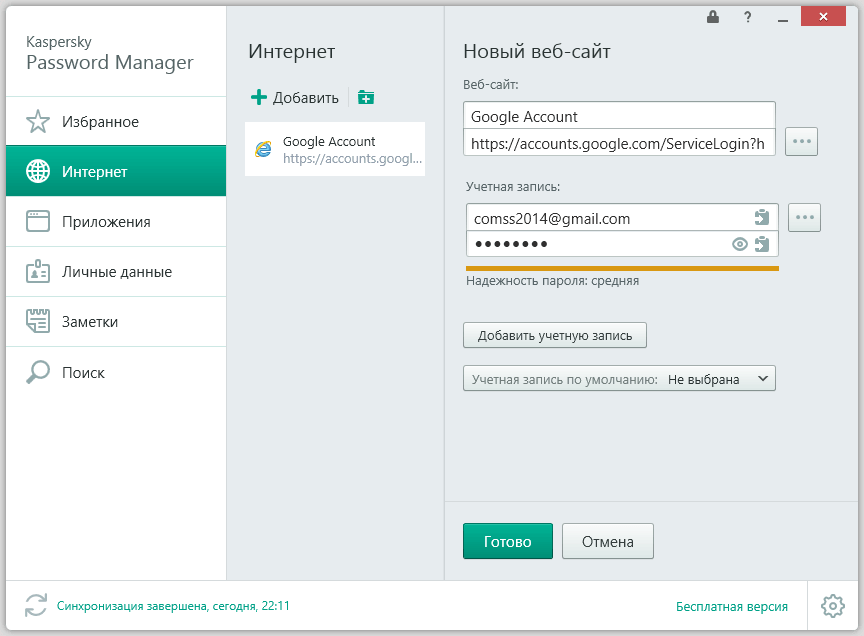
Task: Expand account options with the ellipsis button
Action: (804, 217)
